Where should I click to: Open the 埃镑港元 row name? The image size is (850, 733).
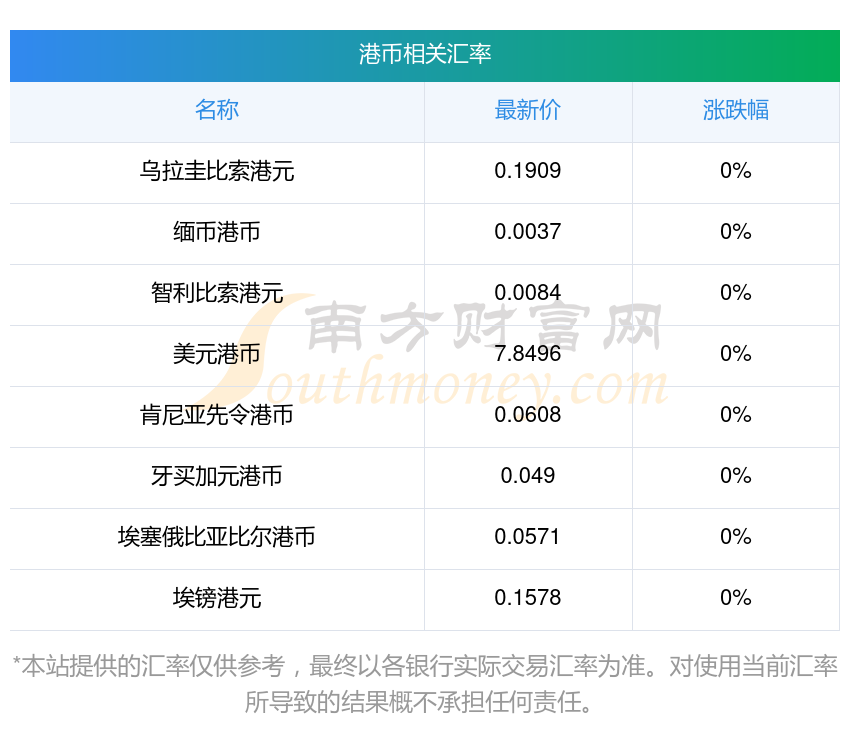tap(217, 598)
